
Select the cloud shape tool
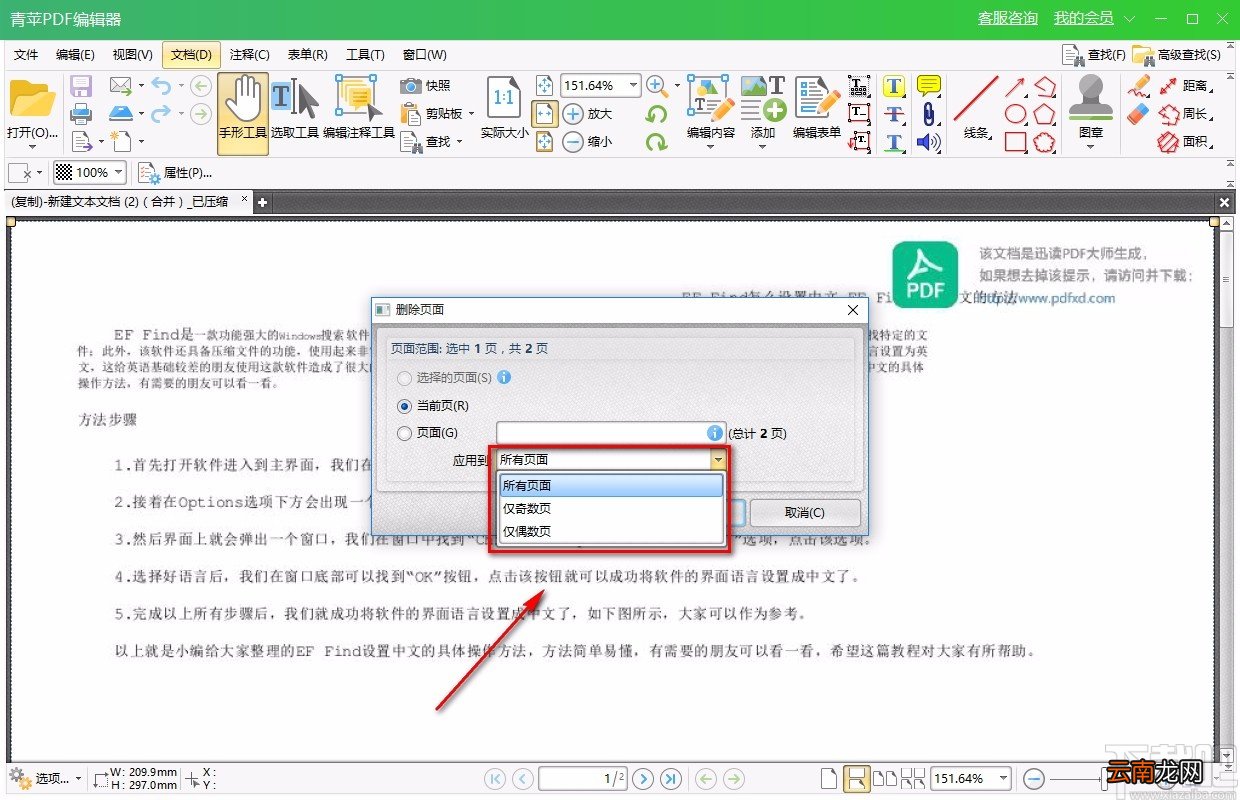(1045, 142)
